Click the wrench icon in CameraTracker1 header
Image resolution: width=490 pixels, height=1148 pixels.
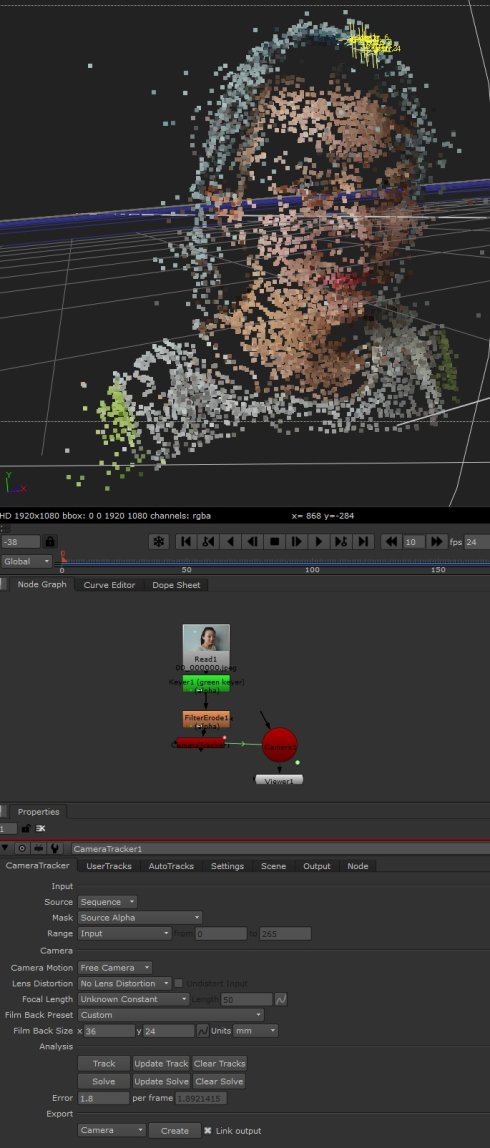click(x=54, y=849)
